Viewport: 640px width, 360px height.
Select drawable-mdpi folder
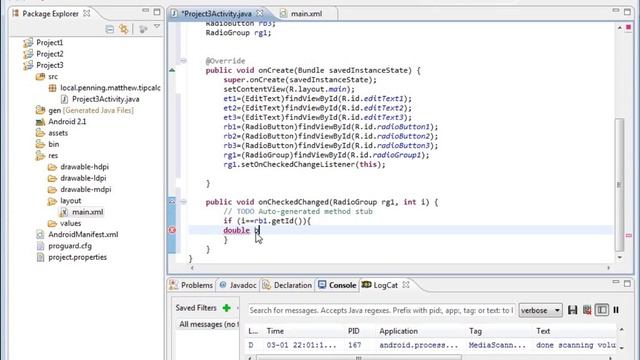click(x=85, y=189)
